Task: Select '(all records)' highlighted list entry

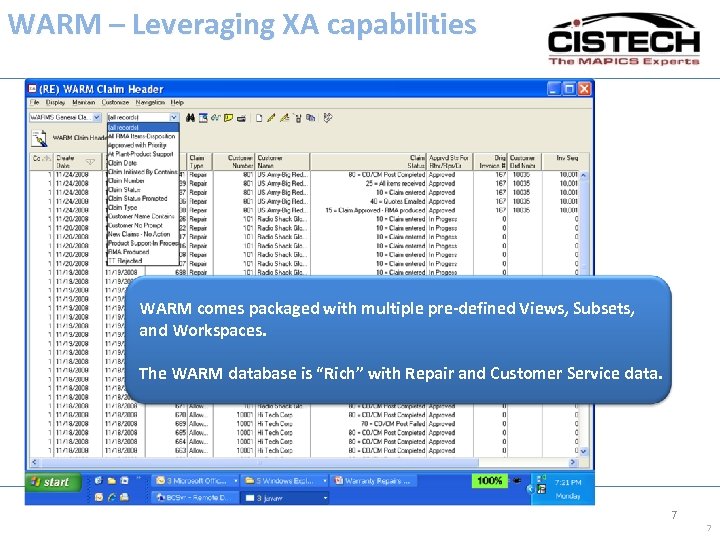Action: click(143, 127)
